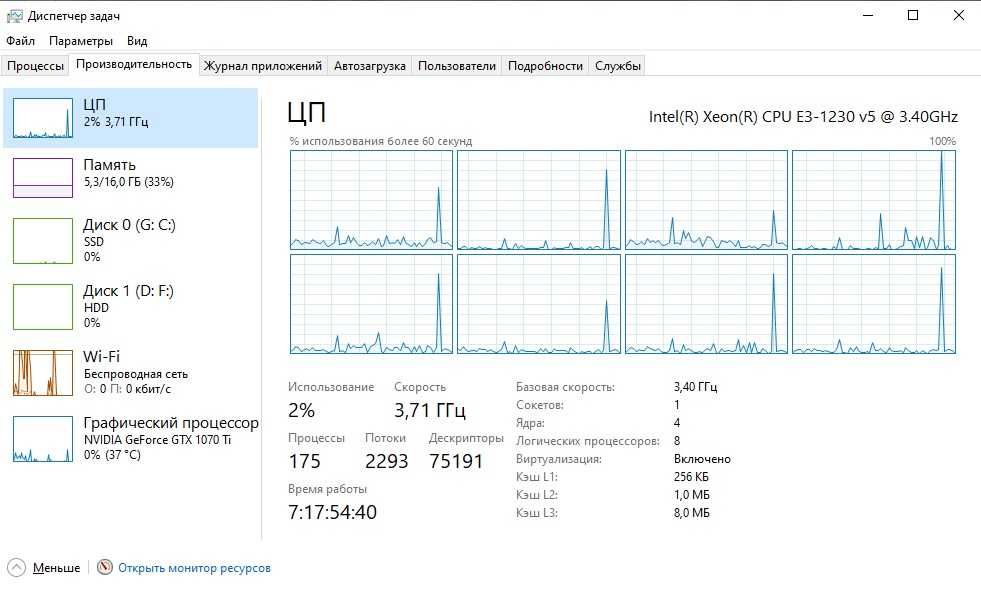Open the Параметры menu

click(x=81, y=41)
